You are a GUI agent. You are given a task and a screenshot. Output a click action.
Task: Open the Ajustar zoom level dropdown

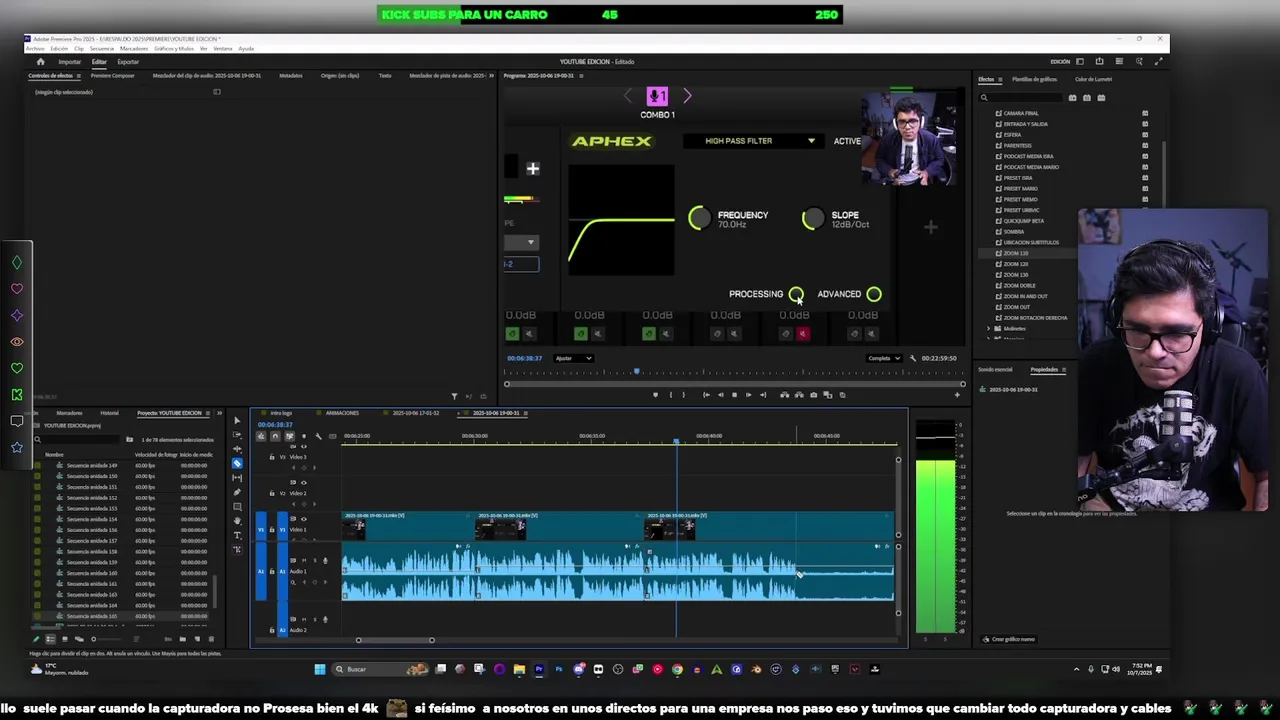coord(574,358)
